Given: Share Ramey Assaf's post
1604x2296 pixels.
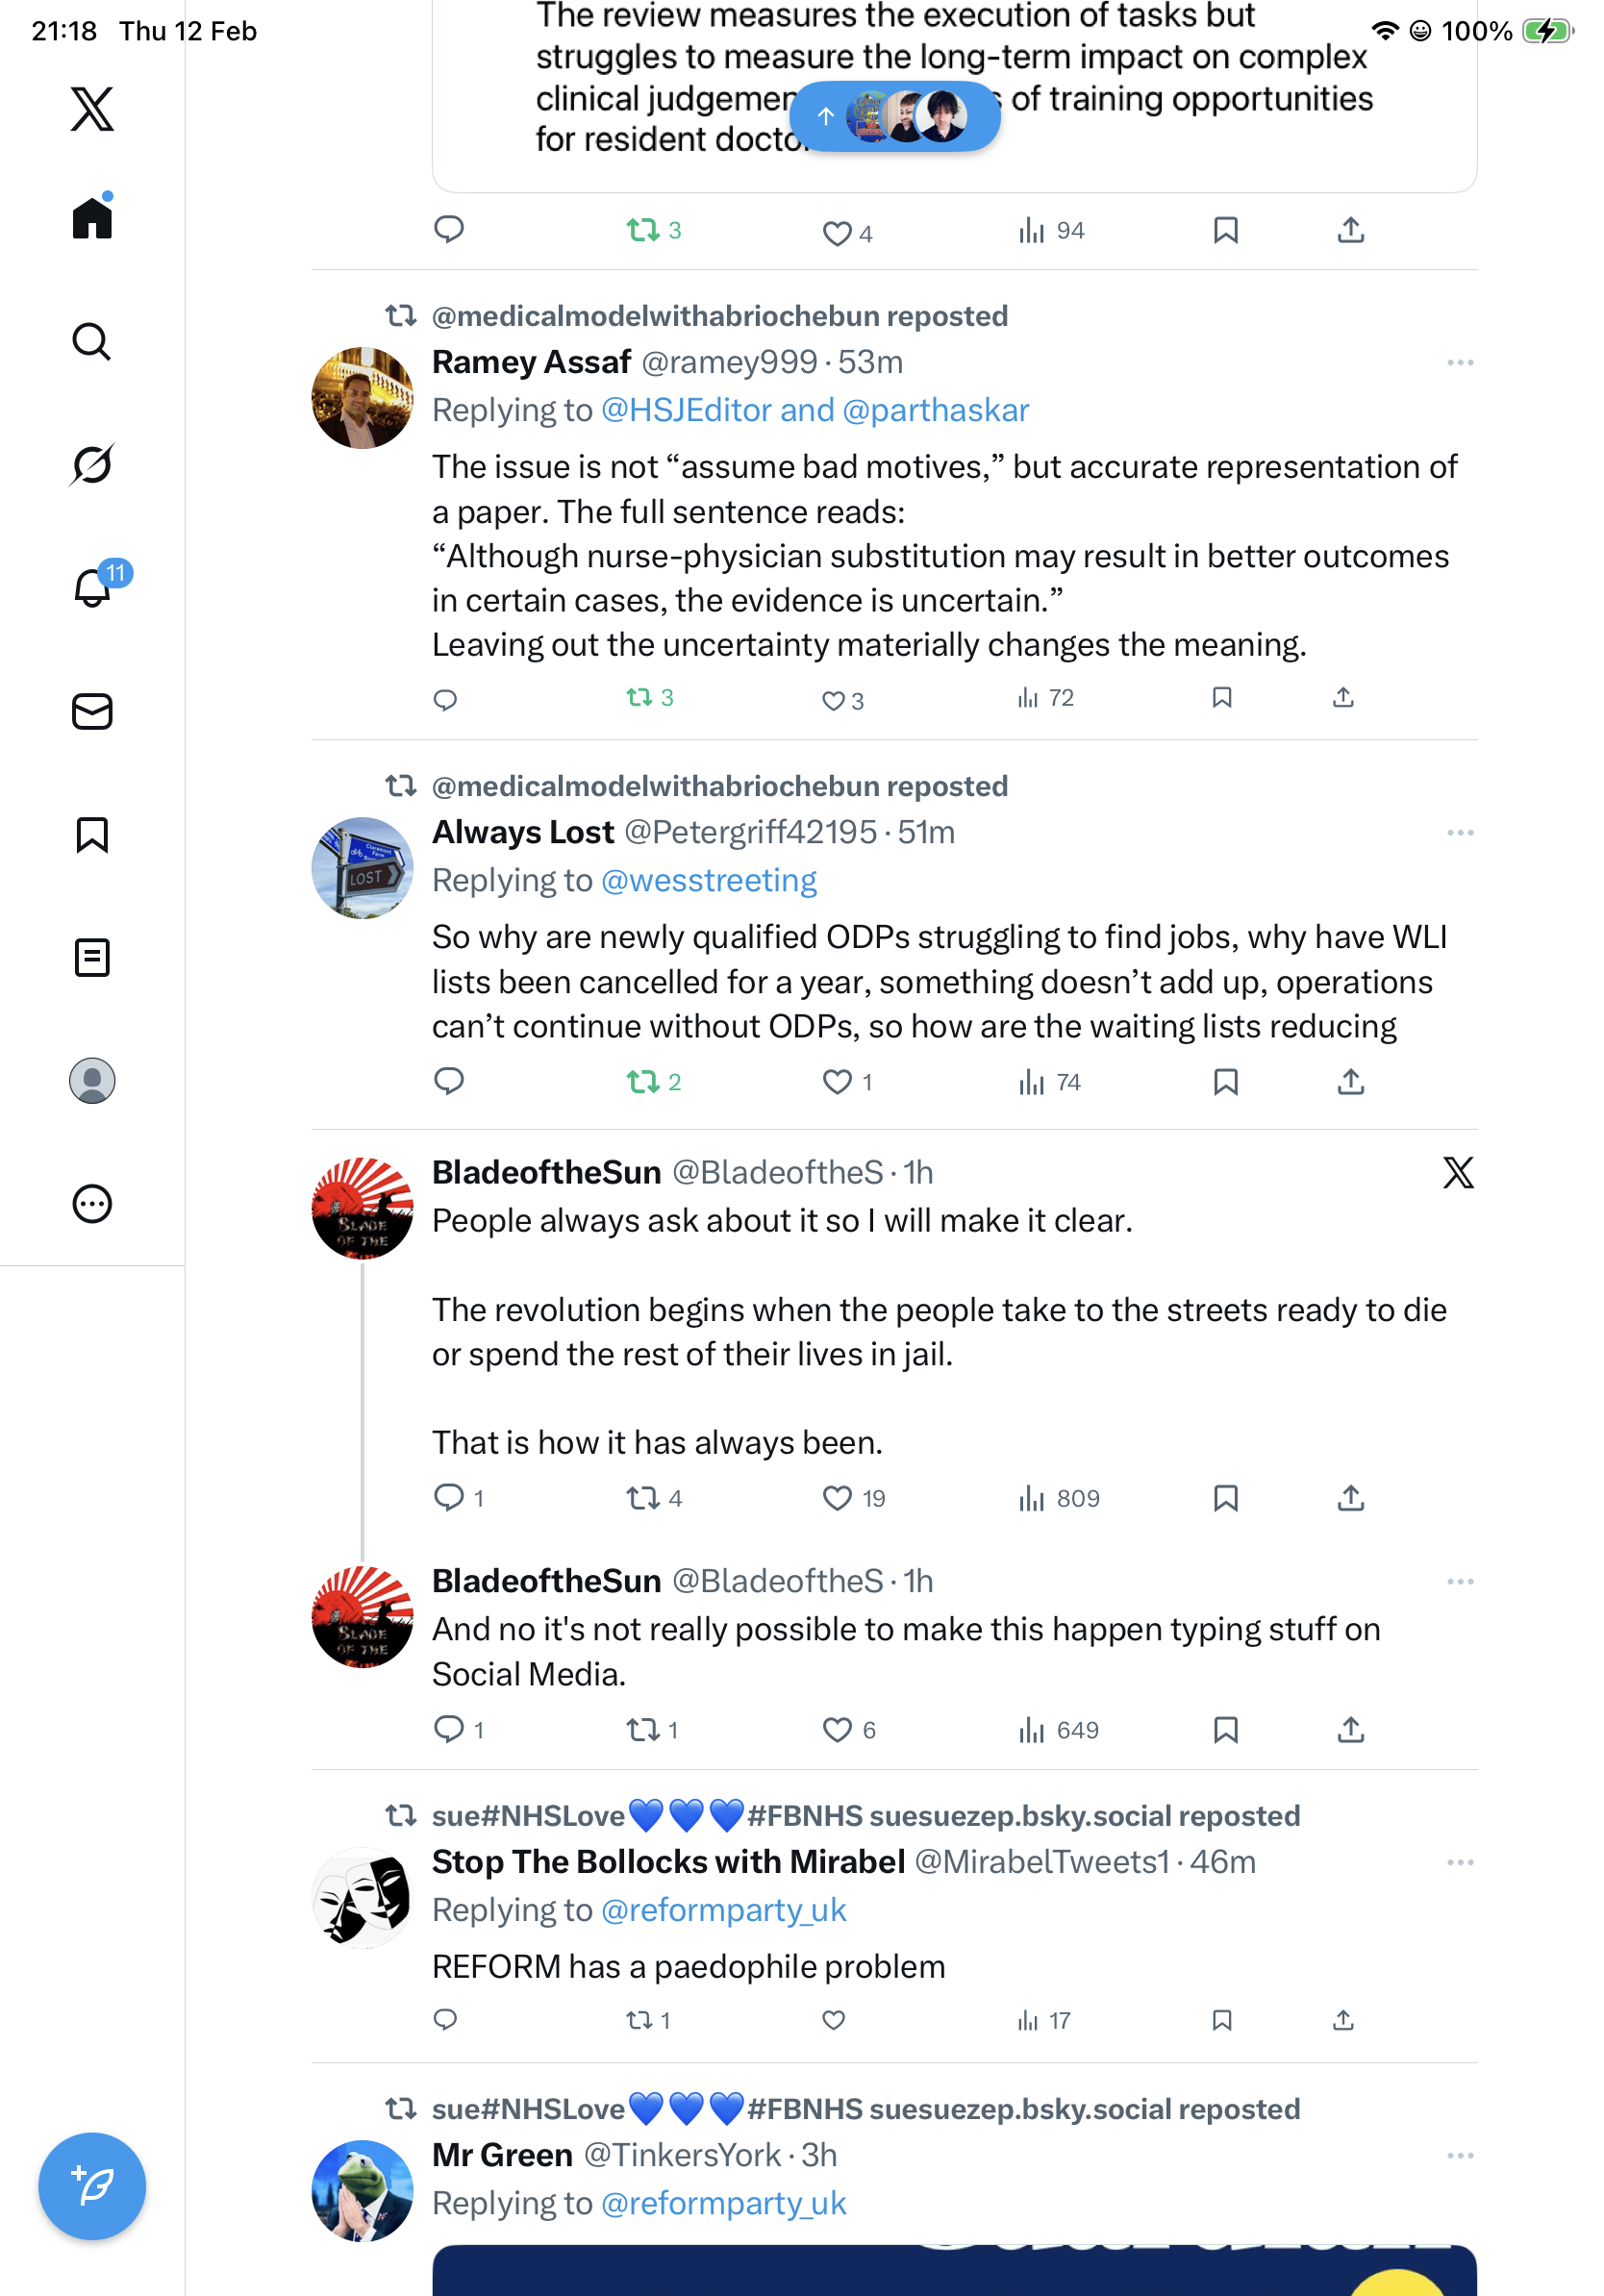Looking at the screenshot, I should click(1343, 697).
